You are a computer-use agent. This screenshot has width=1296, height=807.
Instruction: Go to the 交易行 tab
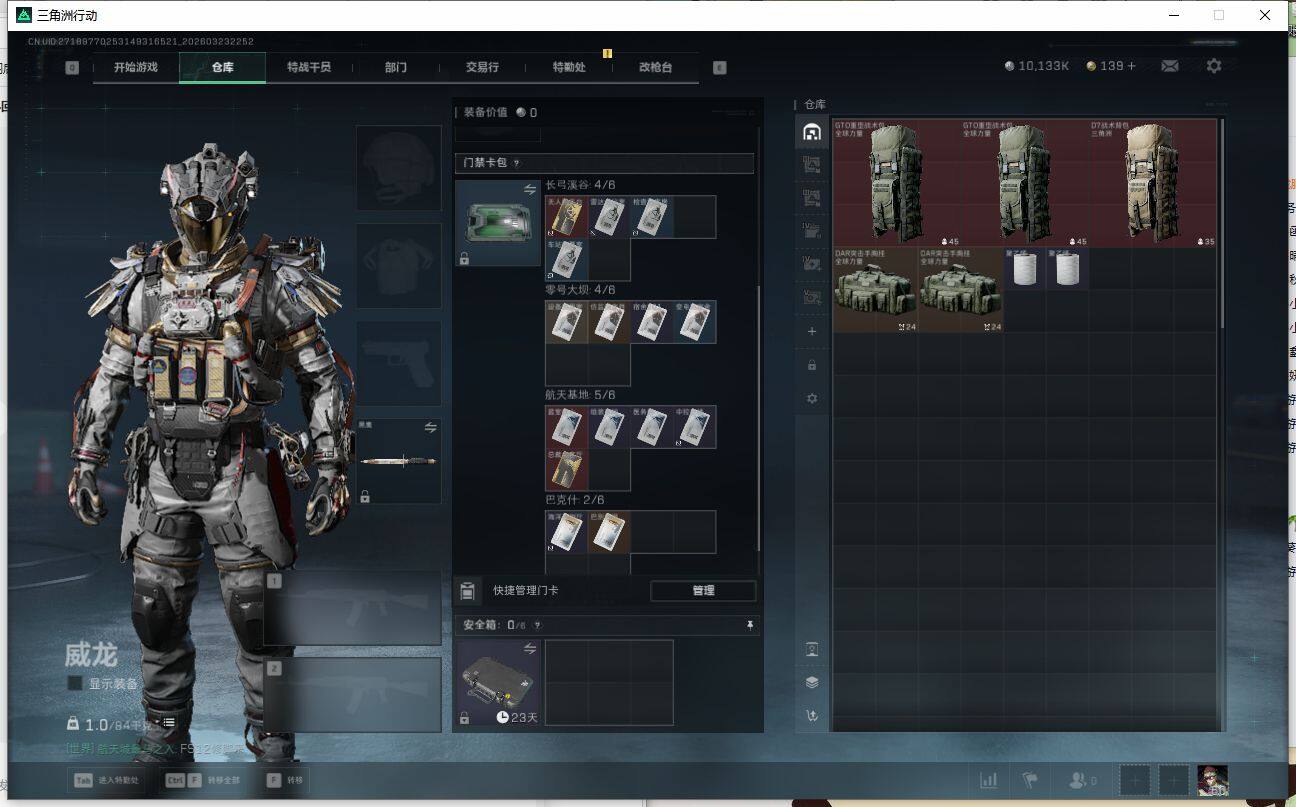[482, 67]
